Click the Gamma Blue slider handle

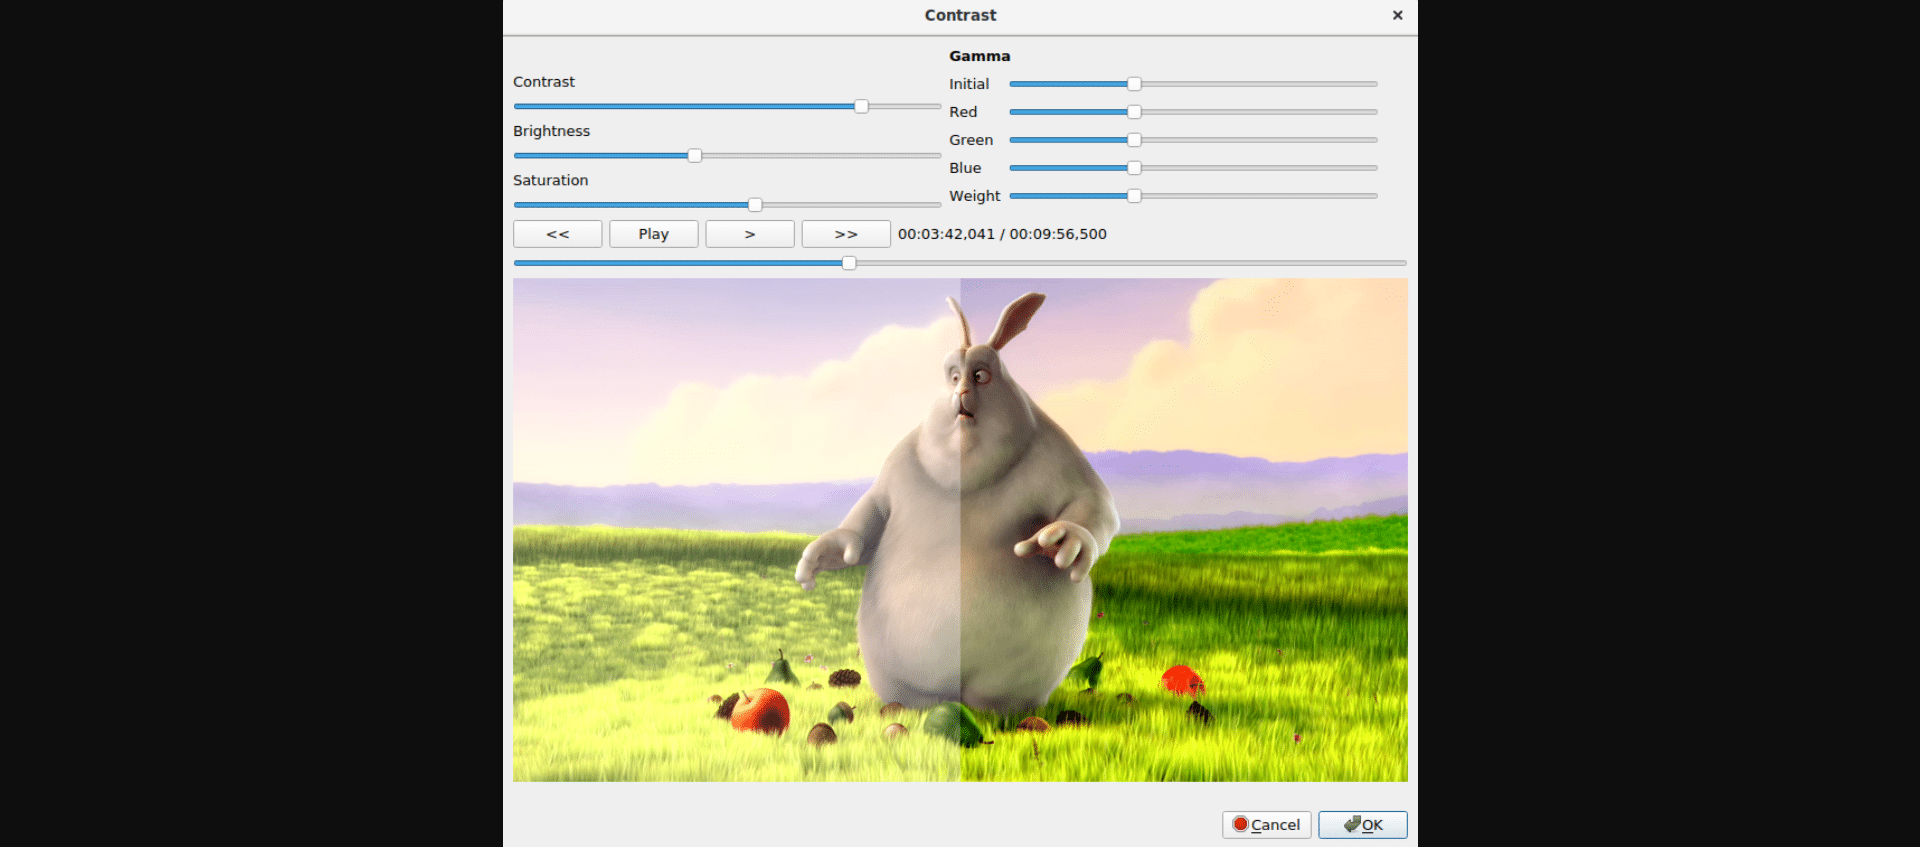(x=1134, y=168)
